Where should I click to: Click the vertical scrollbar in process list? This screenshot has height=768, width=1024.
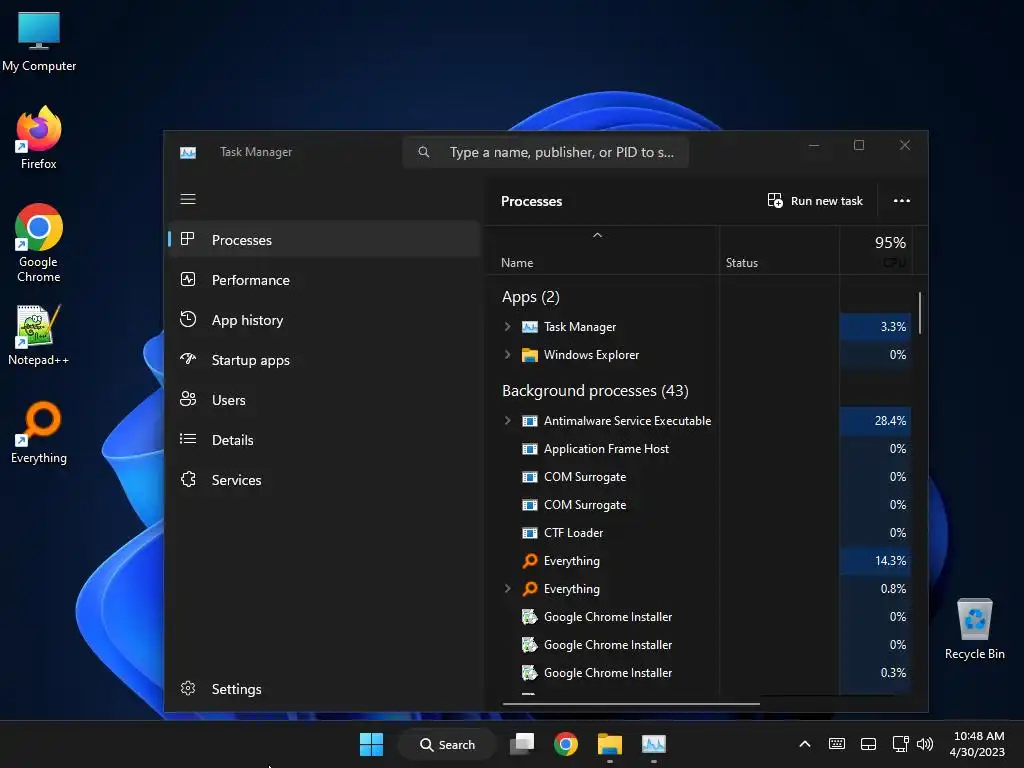[920, 313]
